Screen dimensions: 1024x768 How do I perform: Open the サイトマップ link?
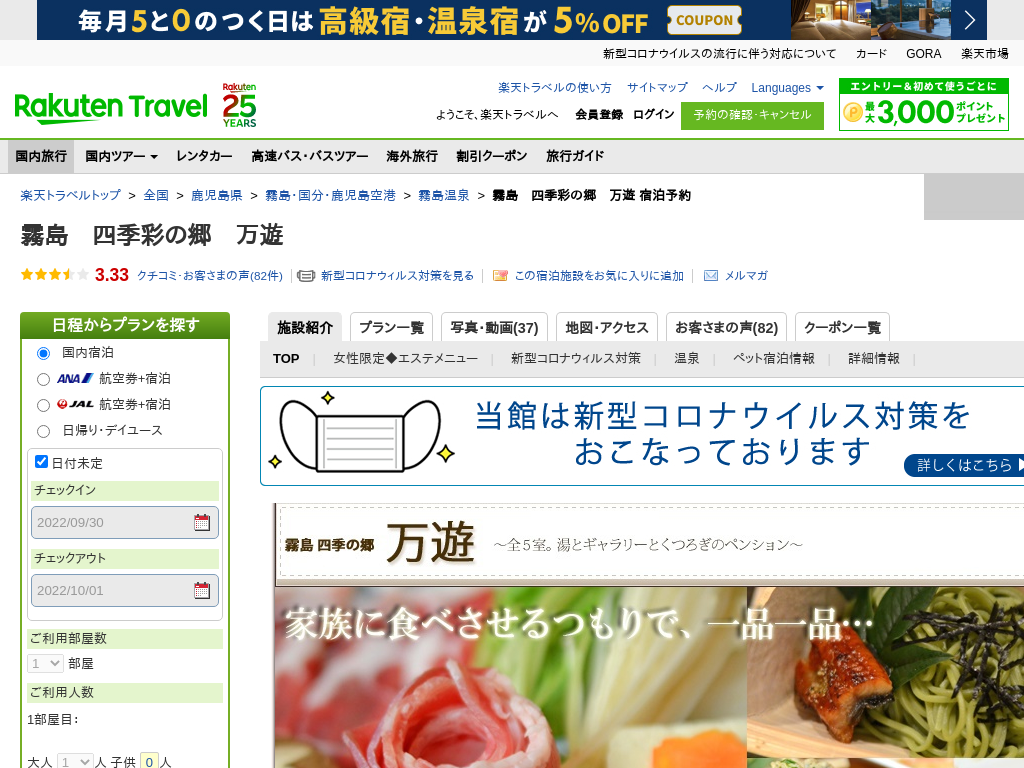click(657, 88)
